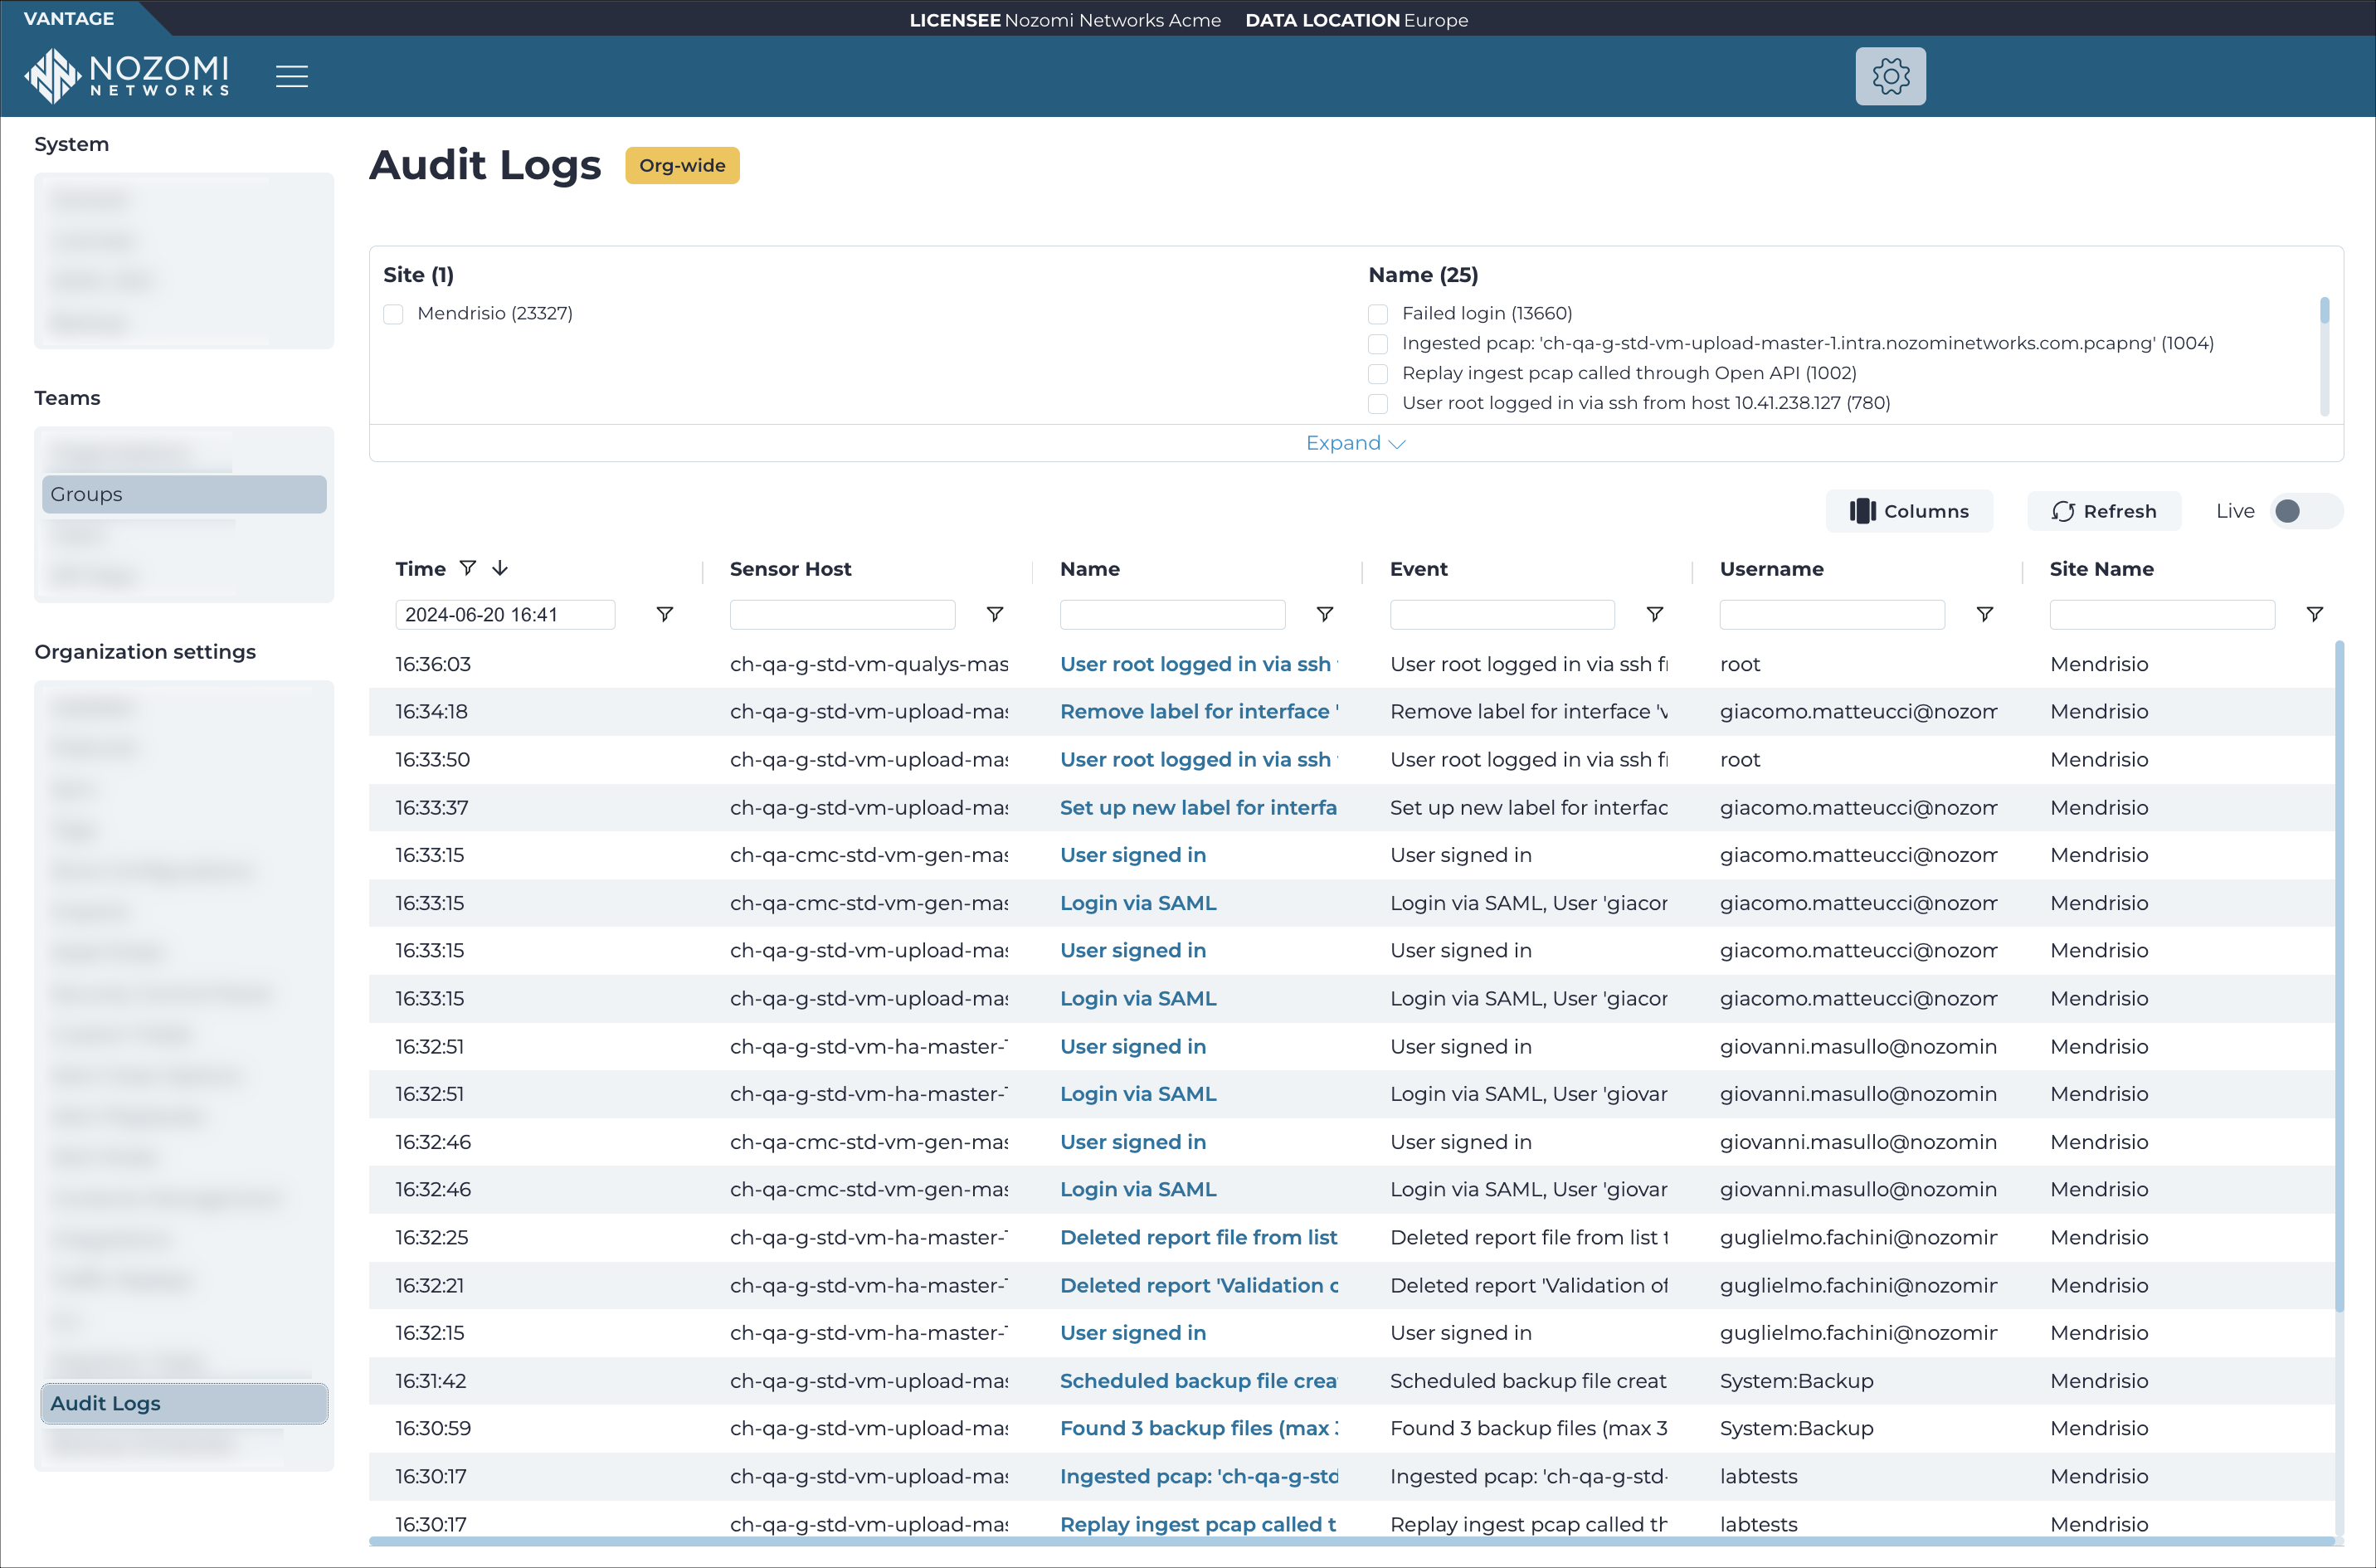Click the Expand link to show more filters

point(1356,443)
